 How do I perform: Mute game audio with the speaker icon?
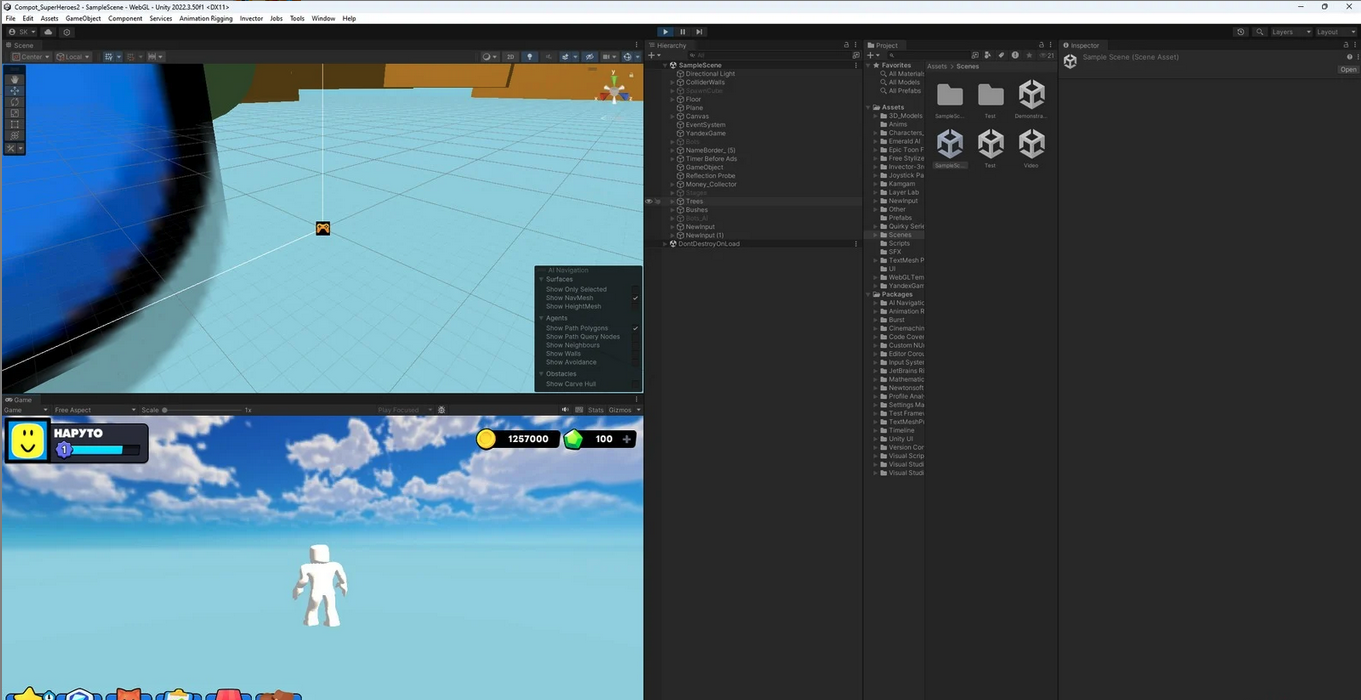click(x=565, y=409)
